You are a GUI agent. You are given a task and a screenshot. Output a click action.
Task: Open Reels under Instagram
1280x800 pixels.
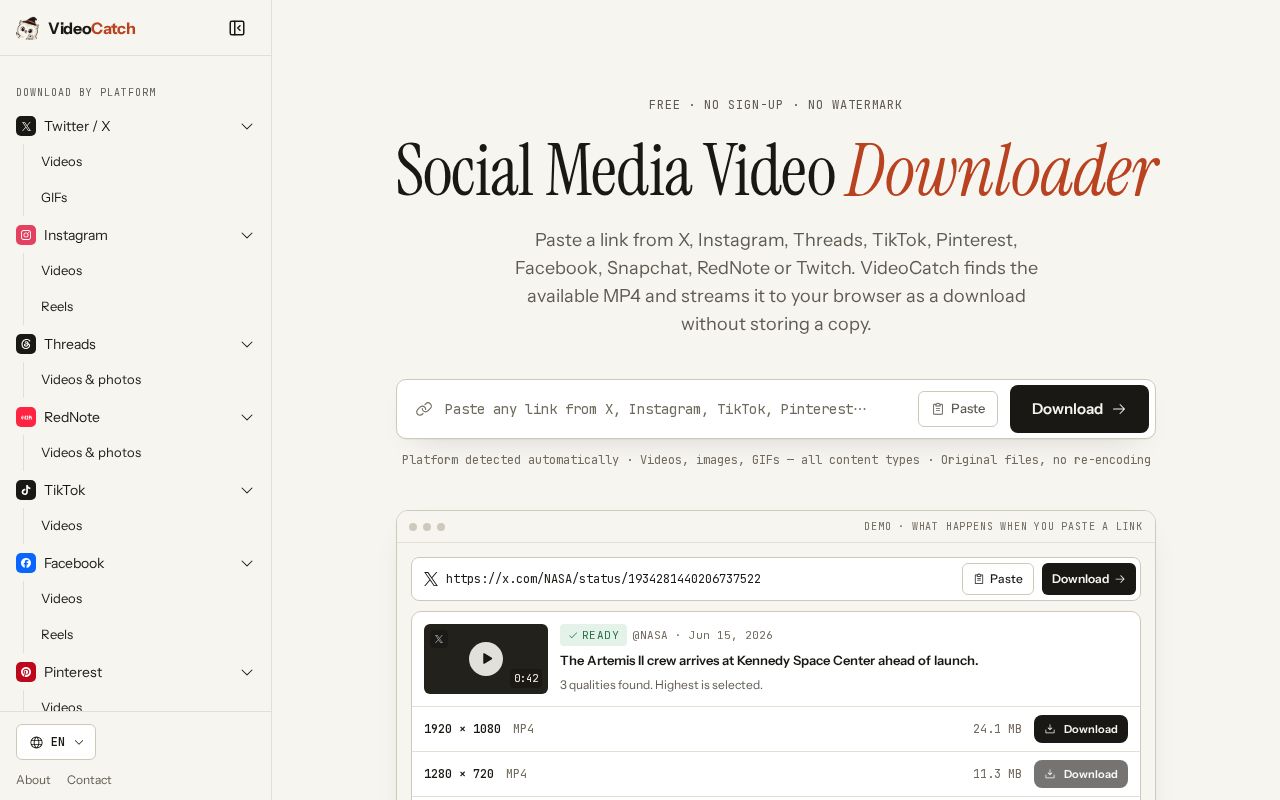[x=57, y=307]
